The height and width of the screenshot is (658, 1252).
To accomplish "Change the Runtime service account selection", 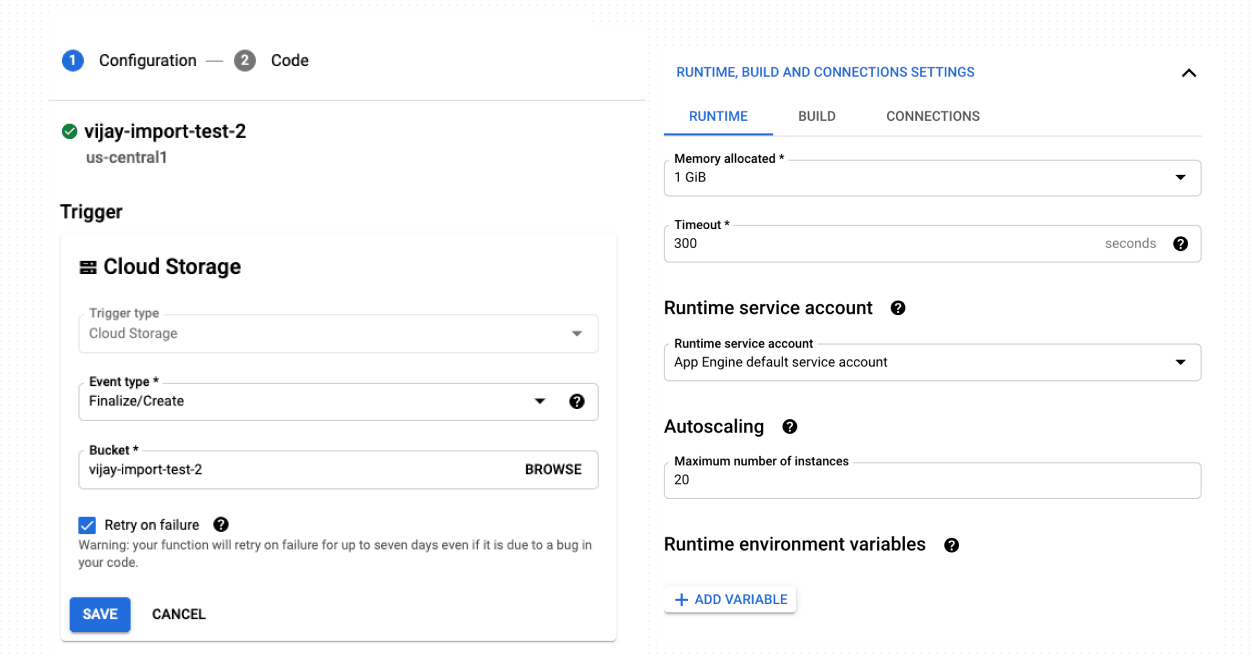I will coord(1180,362).
